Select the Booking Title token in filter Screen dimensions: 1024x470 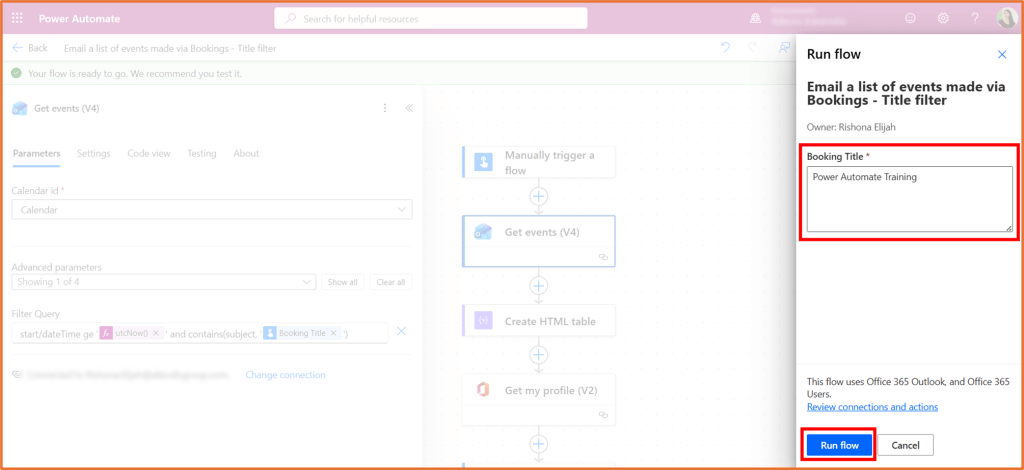click(x=301, y=333)
